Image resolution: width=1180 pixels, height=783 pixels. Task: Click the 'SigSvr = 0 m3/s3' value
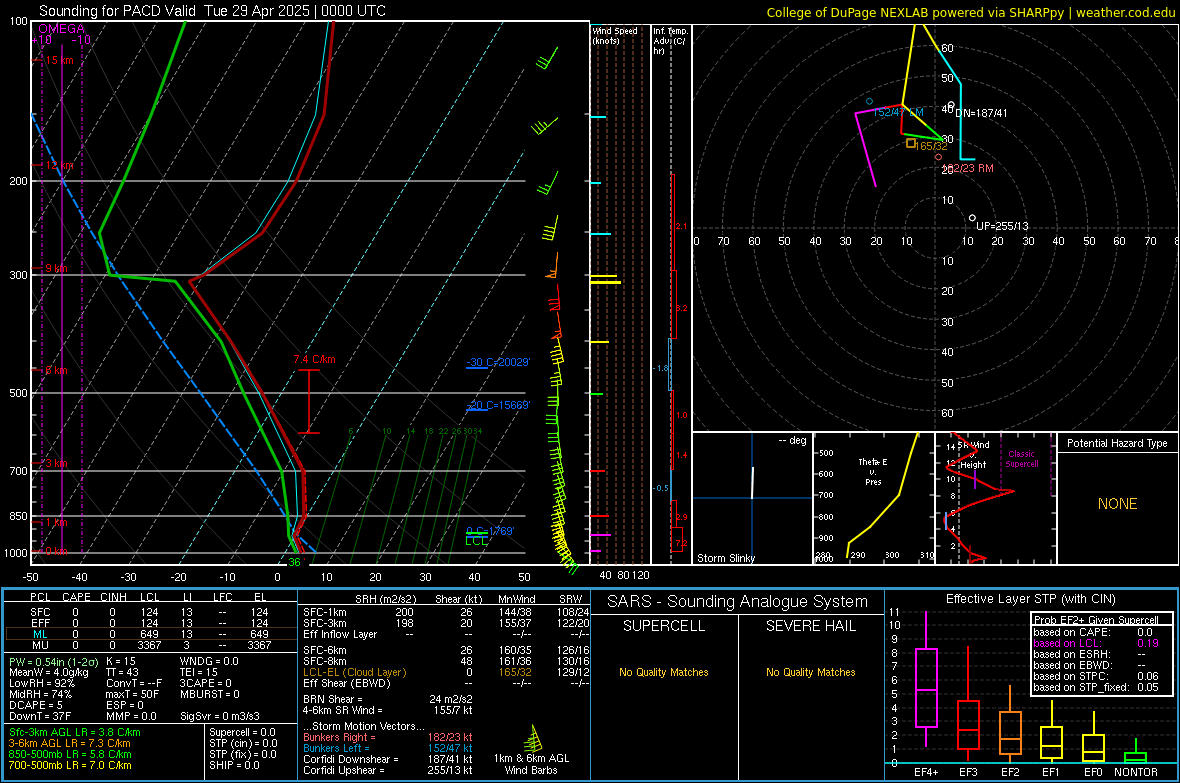tap(220, 716)
